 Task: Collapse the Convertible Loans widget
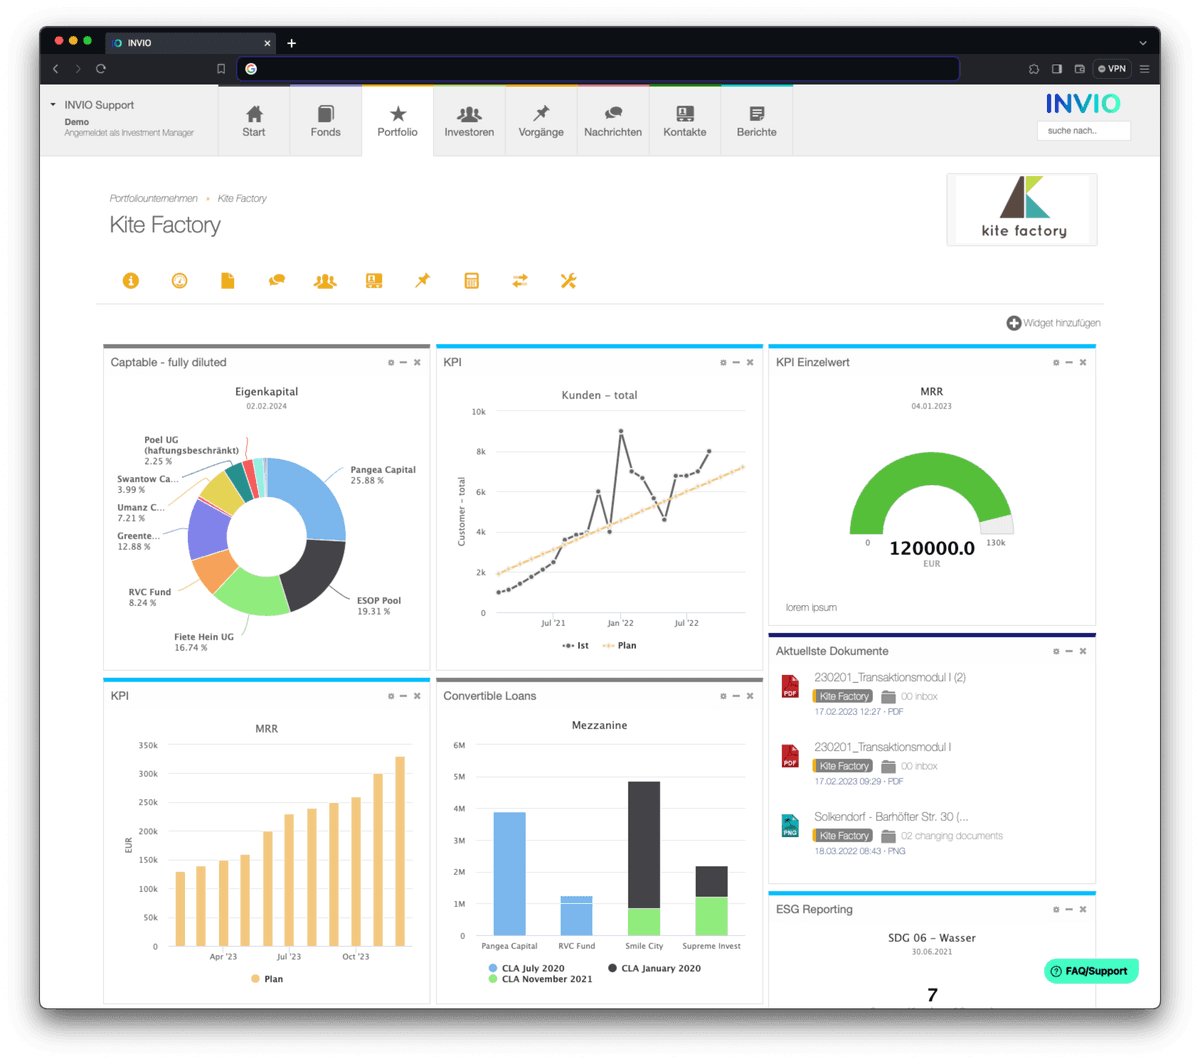pyautogui.click(x=735, y=696)
